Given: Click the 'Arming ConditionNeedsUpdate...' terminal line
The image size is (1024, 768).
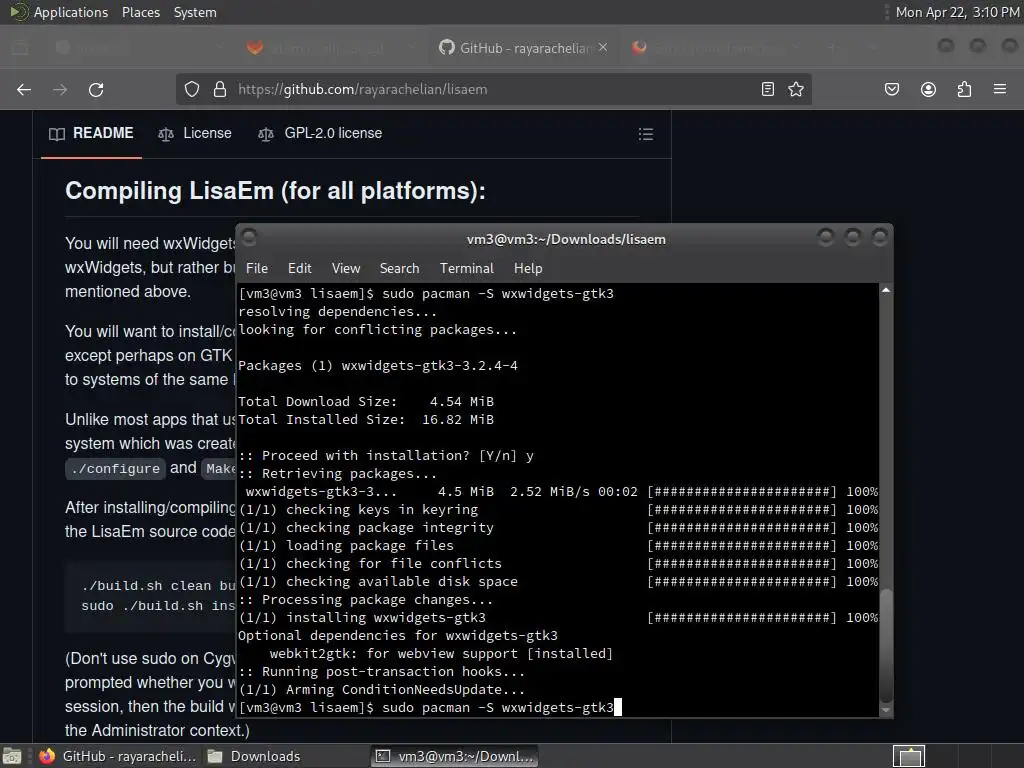Looking at the screenshot, I should [x=382, y=689].
